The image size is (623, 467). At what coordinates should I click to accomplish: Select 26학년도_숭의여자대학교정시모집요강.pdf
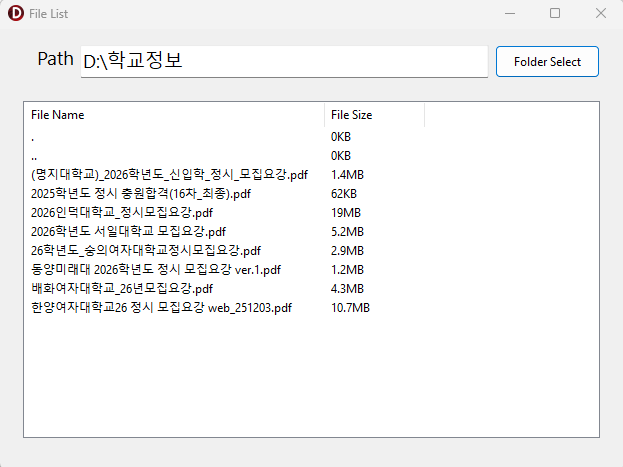pyautogui.click(x=146, y=251)
